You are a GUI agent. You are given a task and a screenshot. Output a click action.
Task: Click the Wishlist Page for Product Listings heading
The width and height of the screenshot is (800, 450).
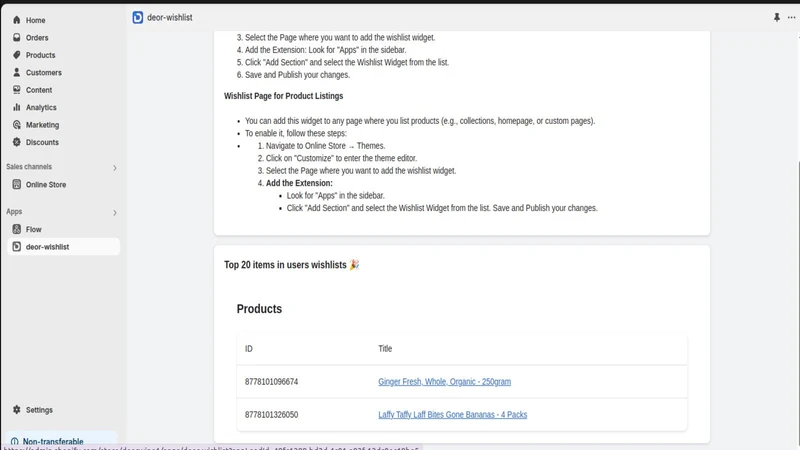284,96
